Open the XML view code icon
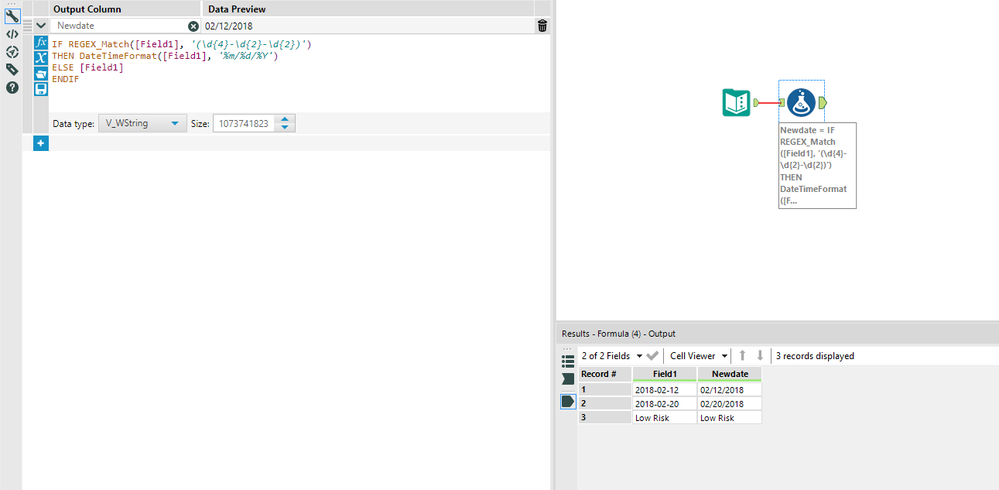Screen dimensions: 999x490 12,34
